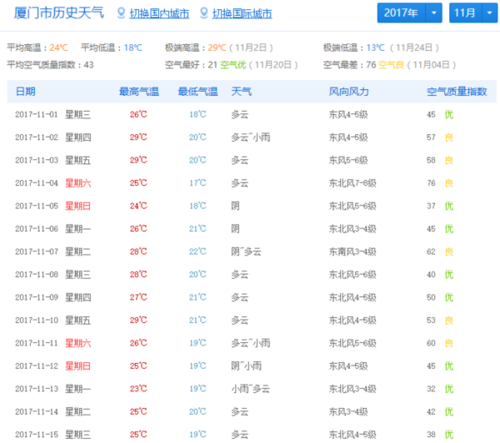
Task: Open the 2017年 year dropdown
Action: [x=409, y=13]
